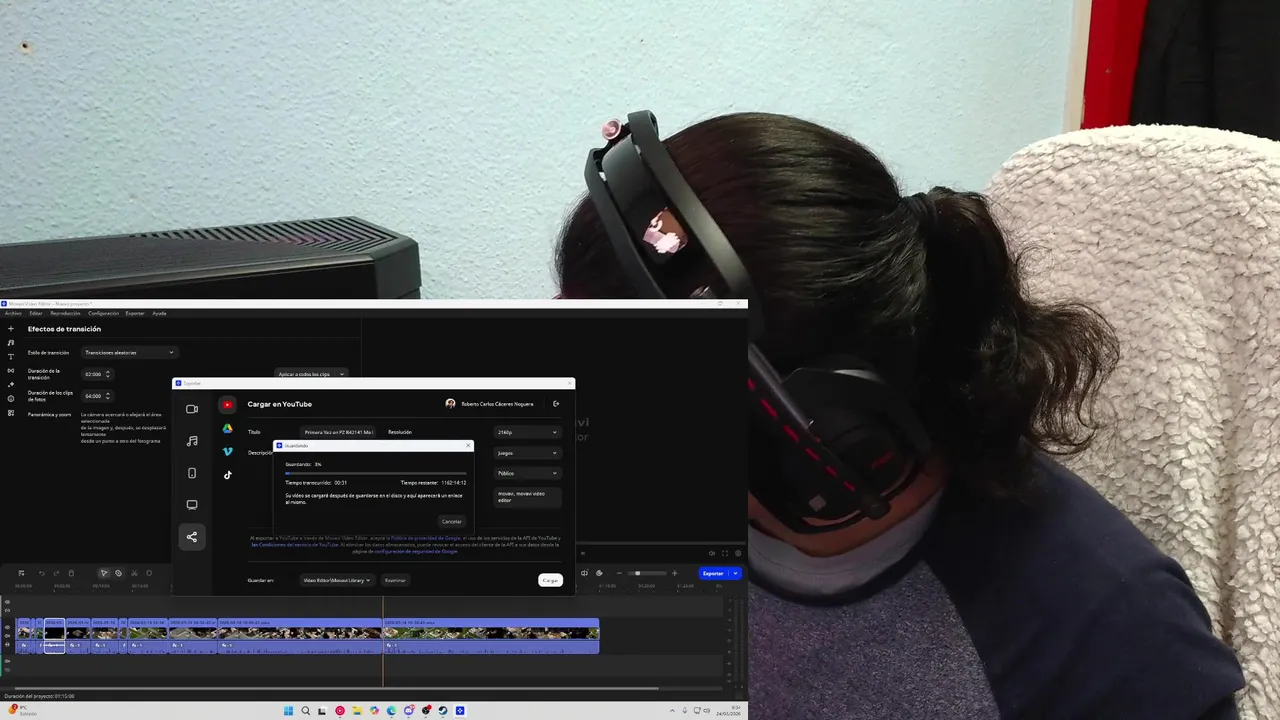Zoom out the timeline with minus icon
The width and height of the screenshot is (1280, 720).
pyautogui.click(x=619, y=573)
